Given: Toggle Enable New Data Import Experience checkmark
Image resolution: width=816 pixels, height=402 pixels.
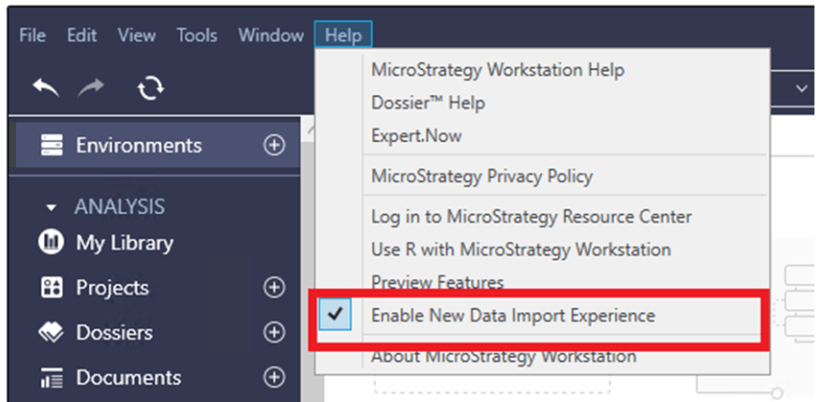Looking at the screenshot, I should (x=336, y=314).
